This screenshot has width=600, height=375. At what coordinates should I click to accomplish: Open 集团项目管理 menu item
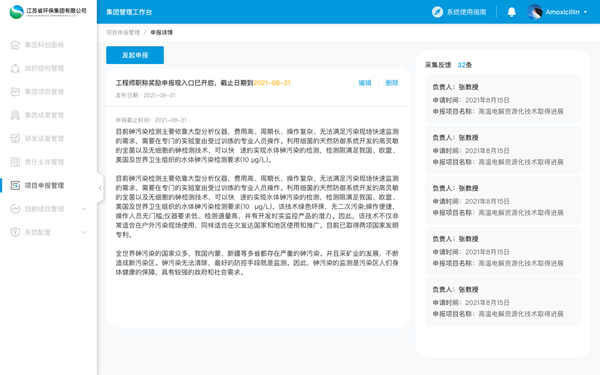pos(44,92)
